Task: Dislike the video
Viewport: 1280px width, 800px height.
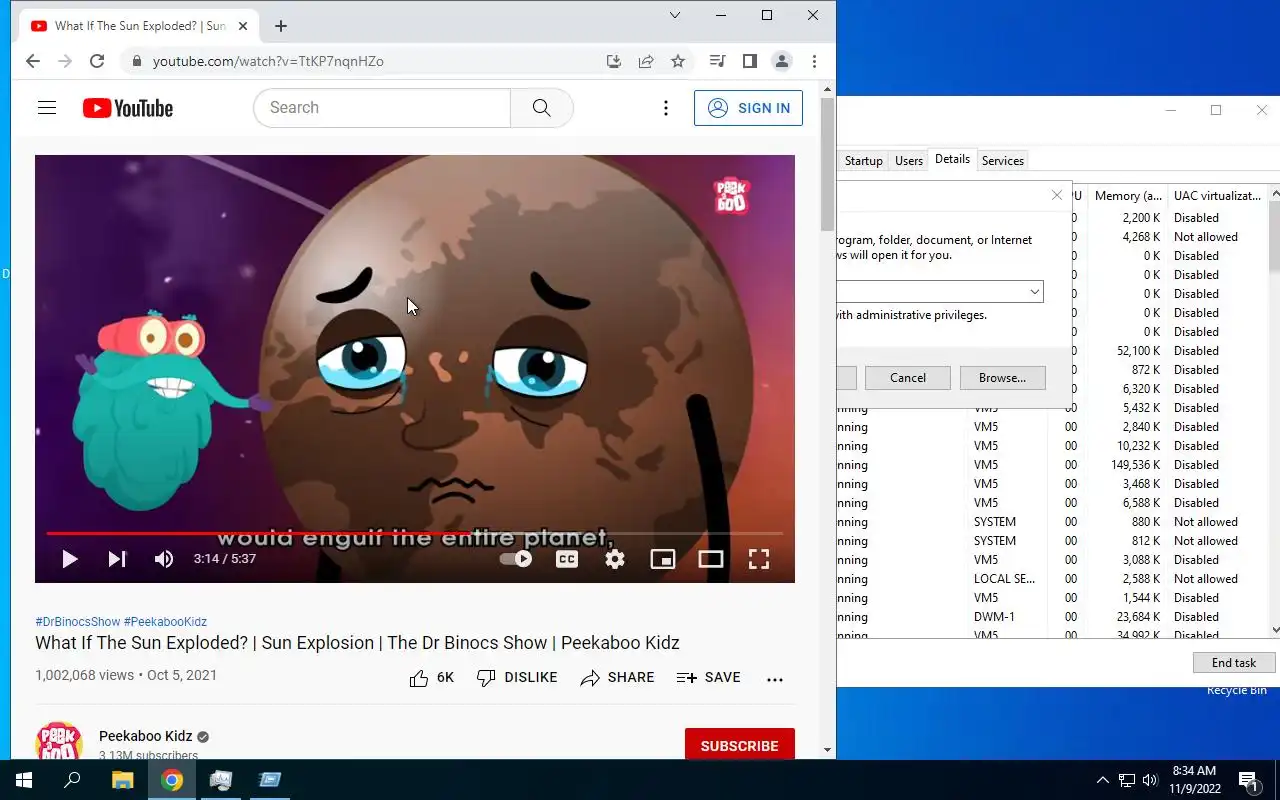Action: click(x=517, y=677)
